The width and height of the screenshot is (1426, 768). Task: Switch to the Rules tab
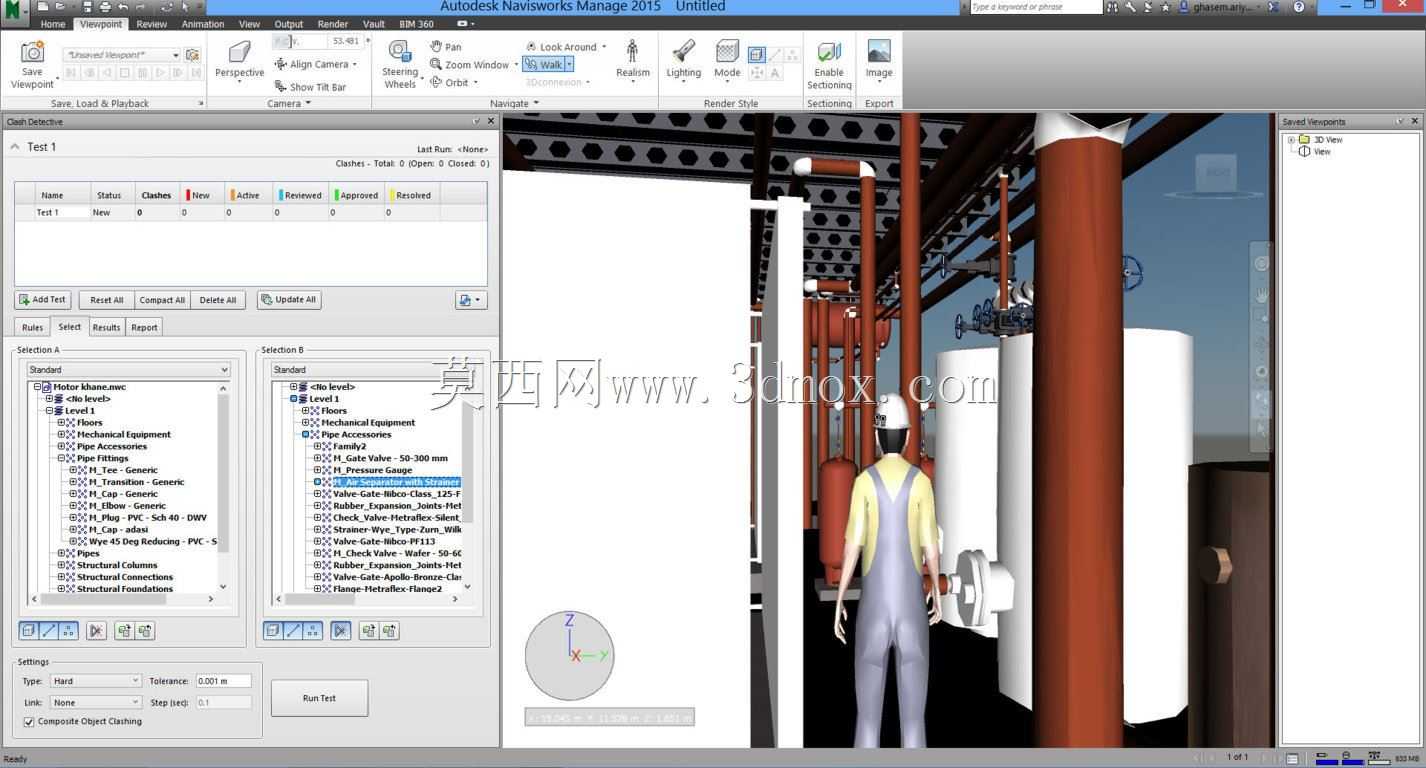[x=32, y=327]
